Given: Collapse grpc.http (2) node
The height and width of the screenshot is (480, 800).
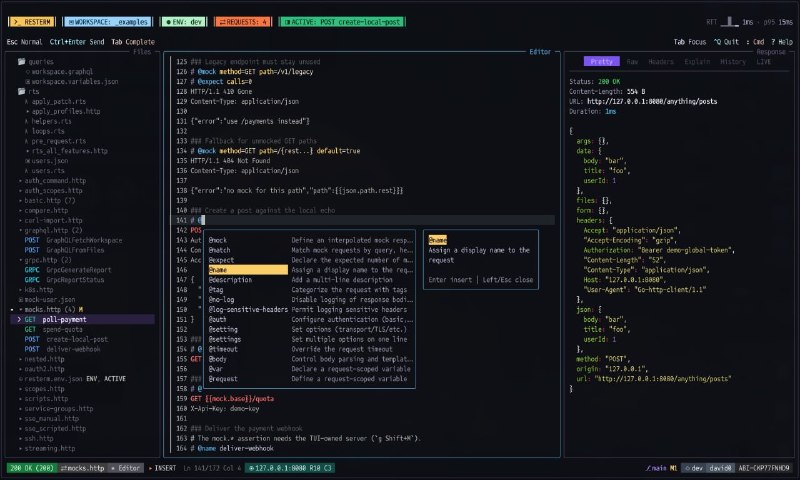Looking at the screenshot, I should (x=20, y=260).
